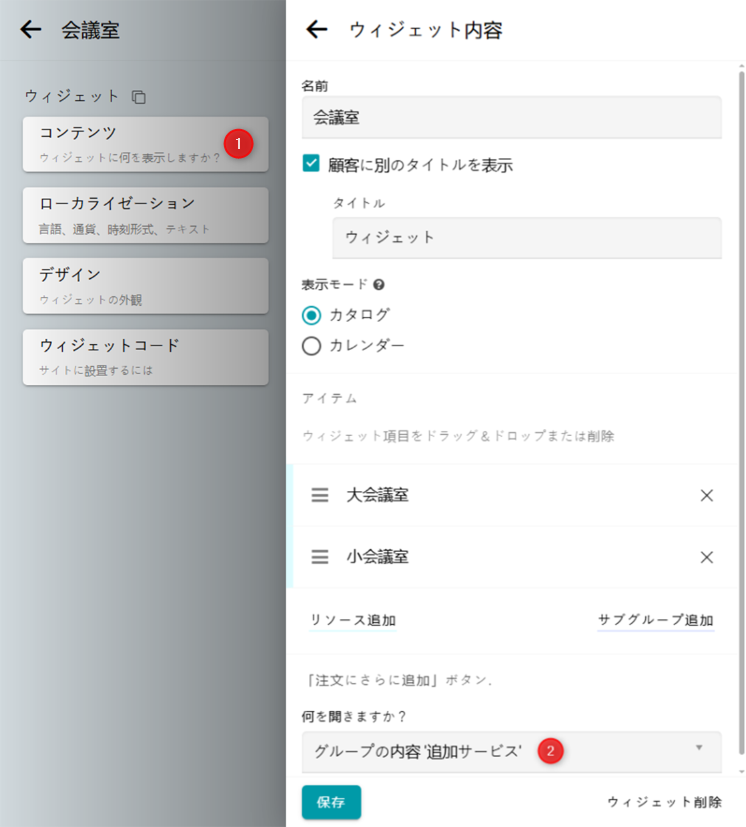Open the 何を開きますか dropdown
The image size is (746, 827).
click(x=511, y=750)
